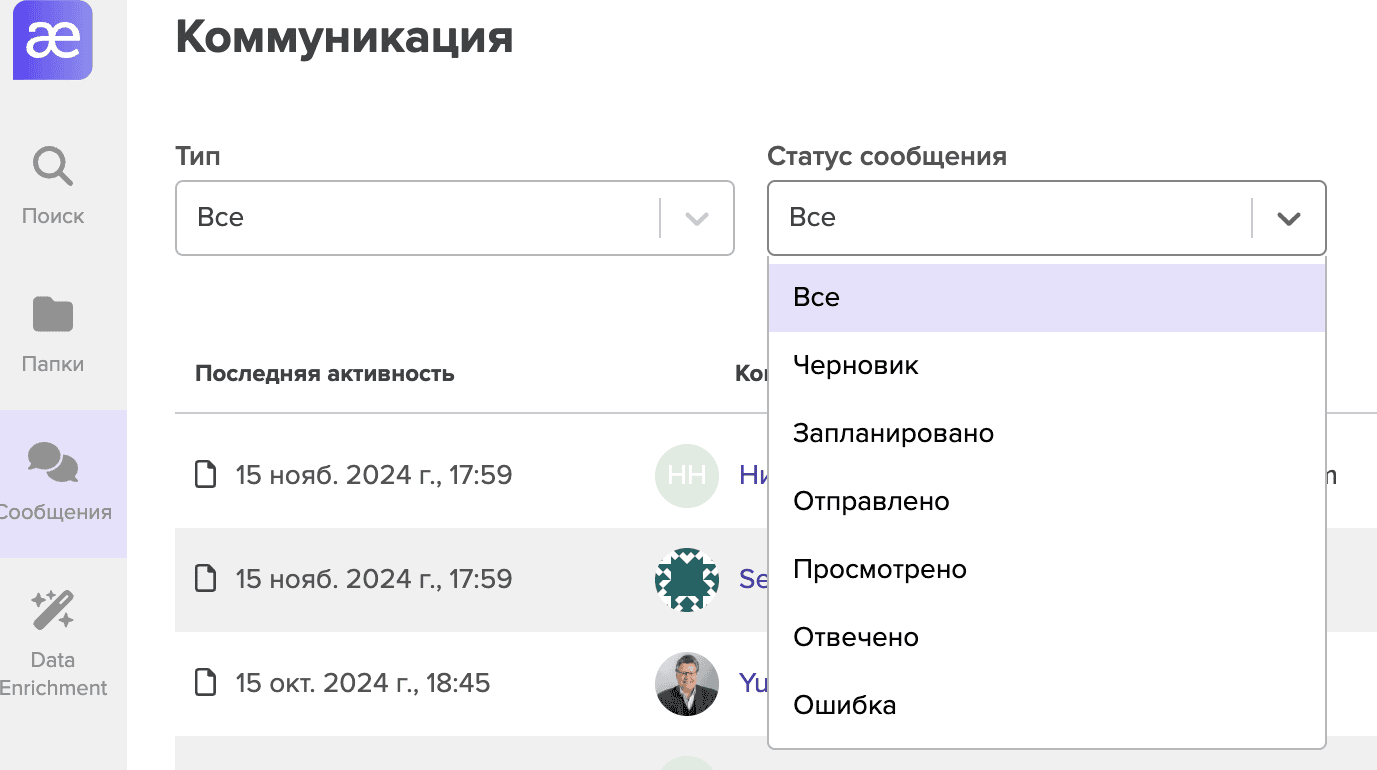The width and height of the screenshot is (1377, 770).
Task: Select Запланировано status option
Action: click(893, 434)
